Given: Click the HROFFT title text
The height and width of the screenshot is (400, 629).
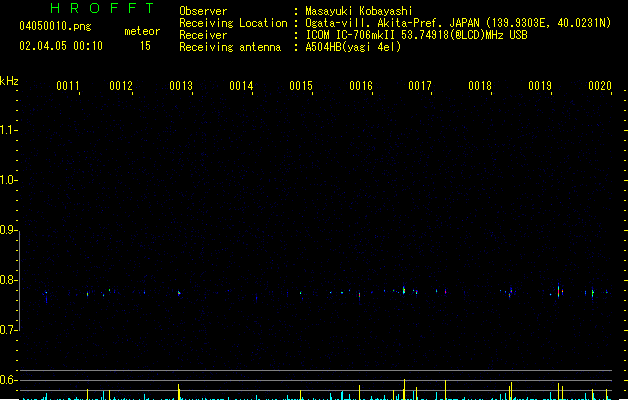Looking at the screenshot, I should click(103, 8).
